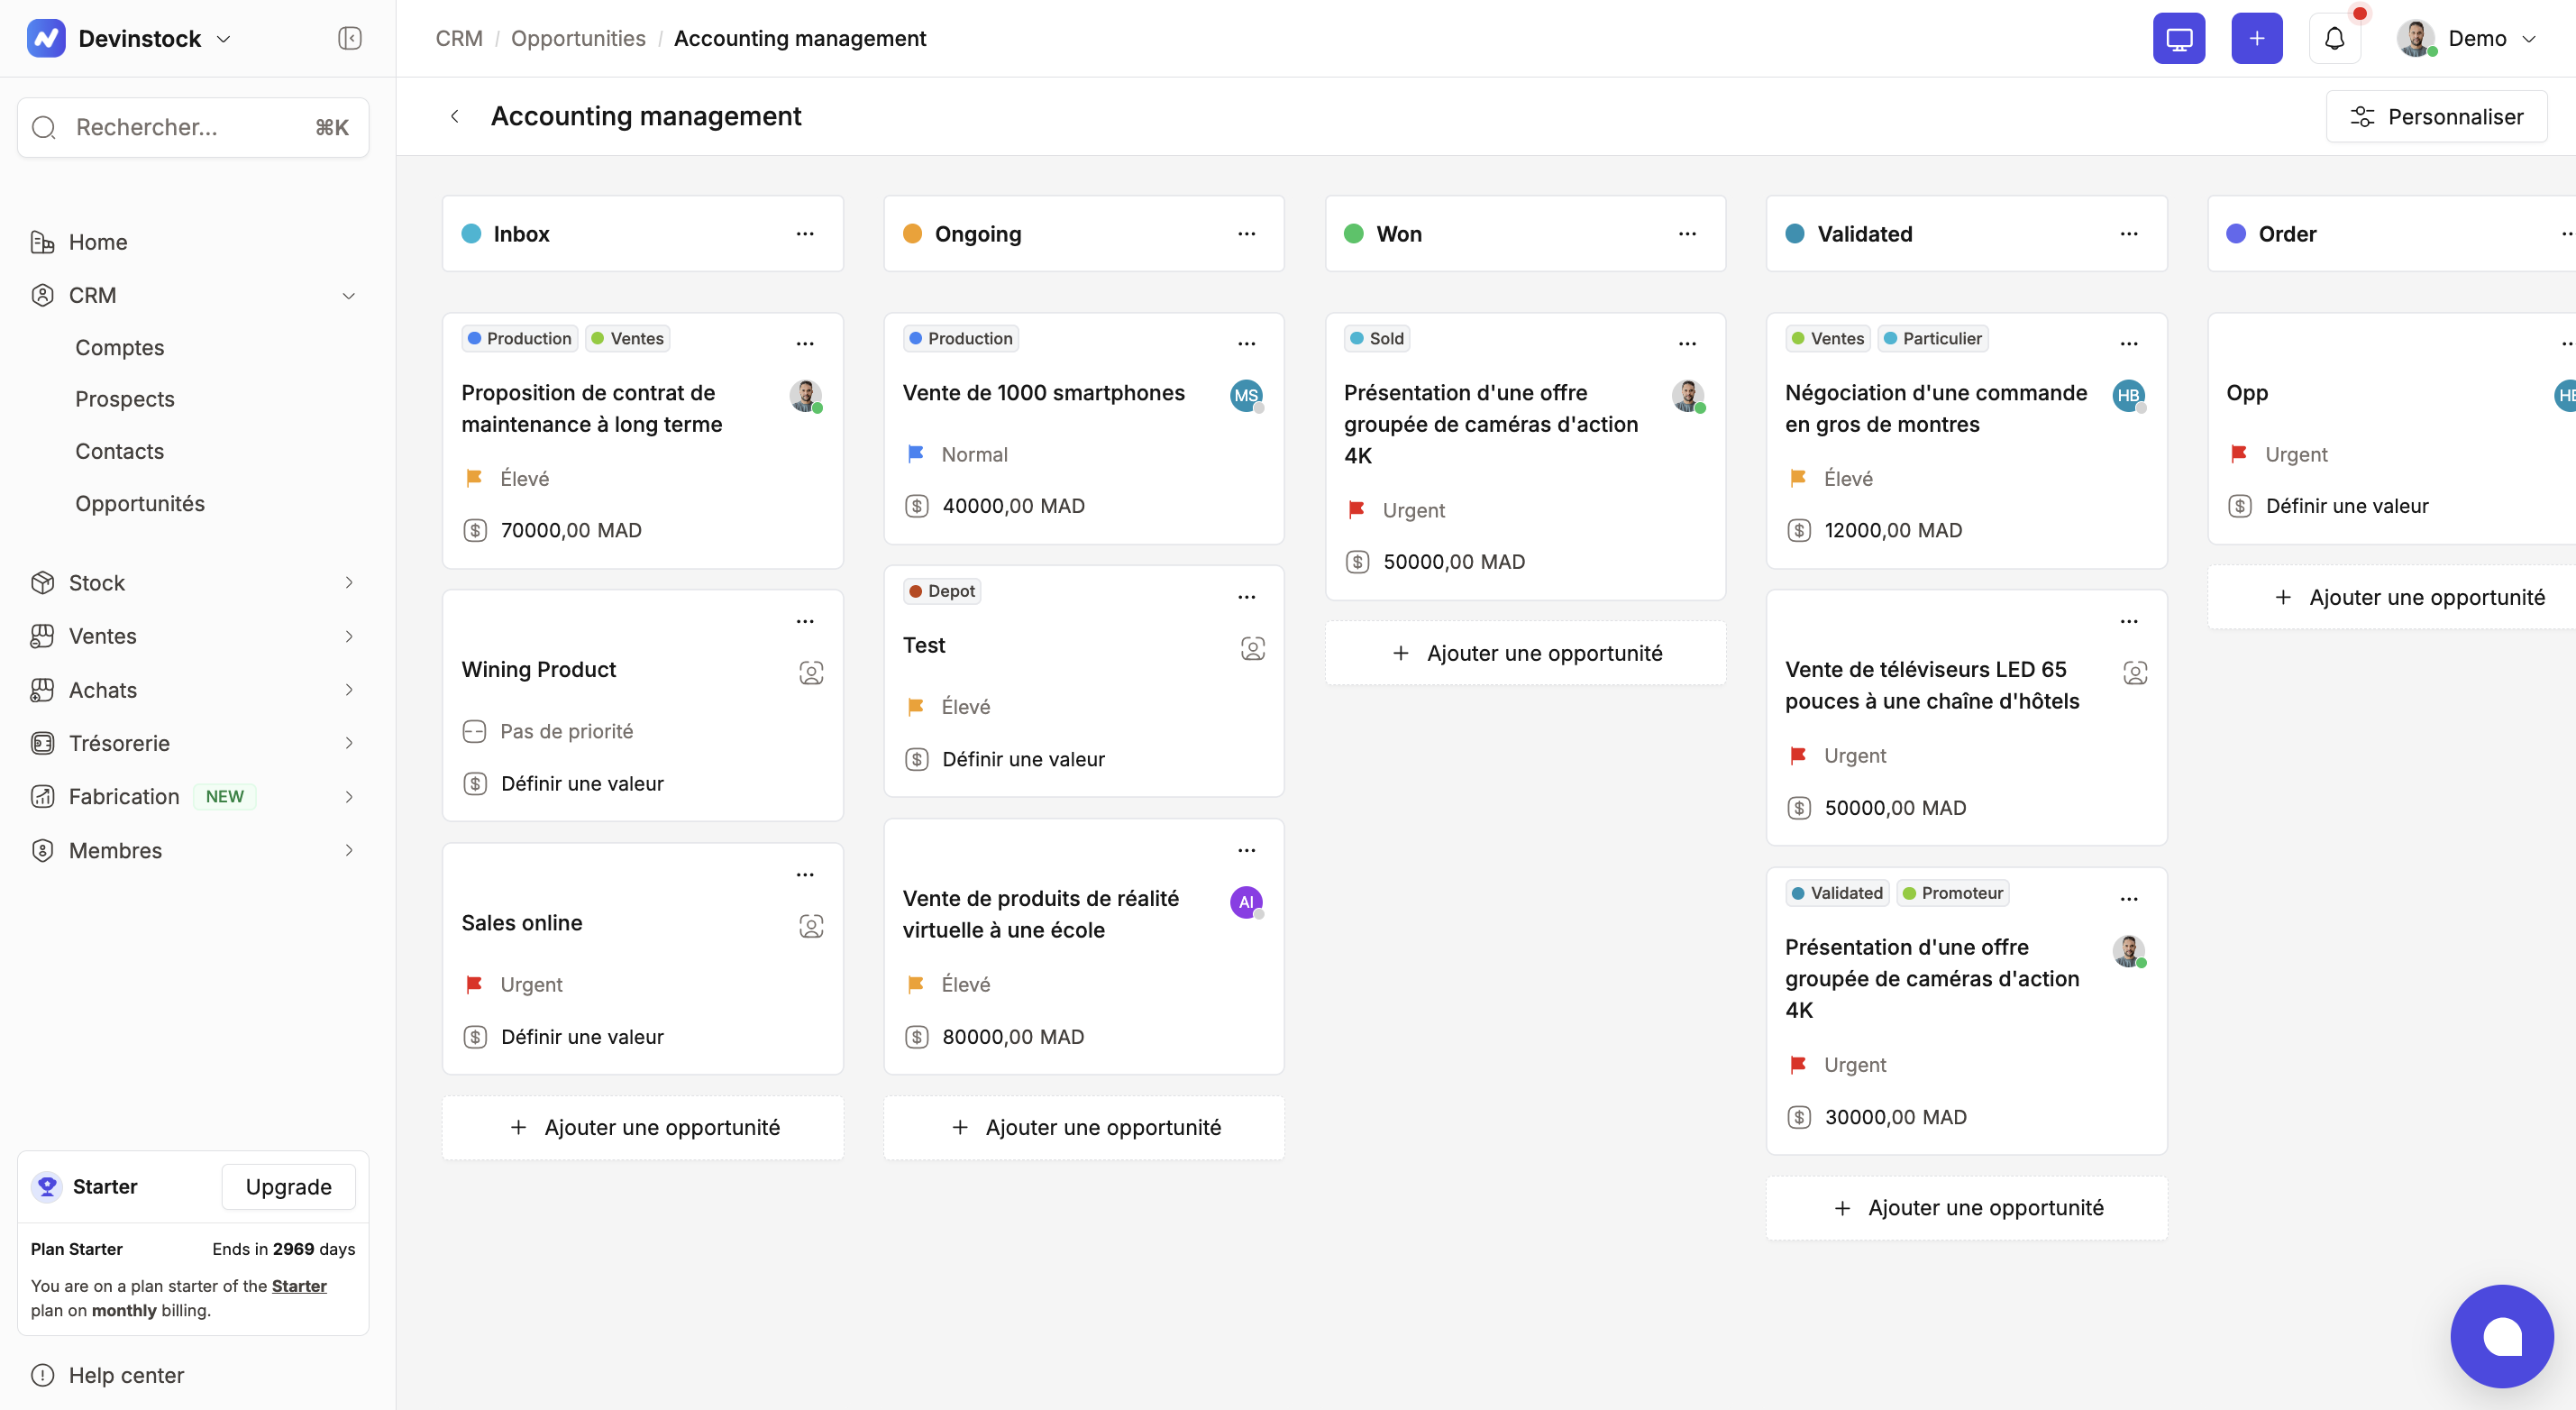The height and width of the screenshot is (1410, 2576).
Task: Click the notification bell icon
Action: pyautogui.click(x=2334, y=38)
